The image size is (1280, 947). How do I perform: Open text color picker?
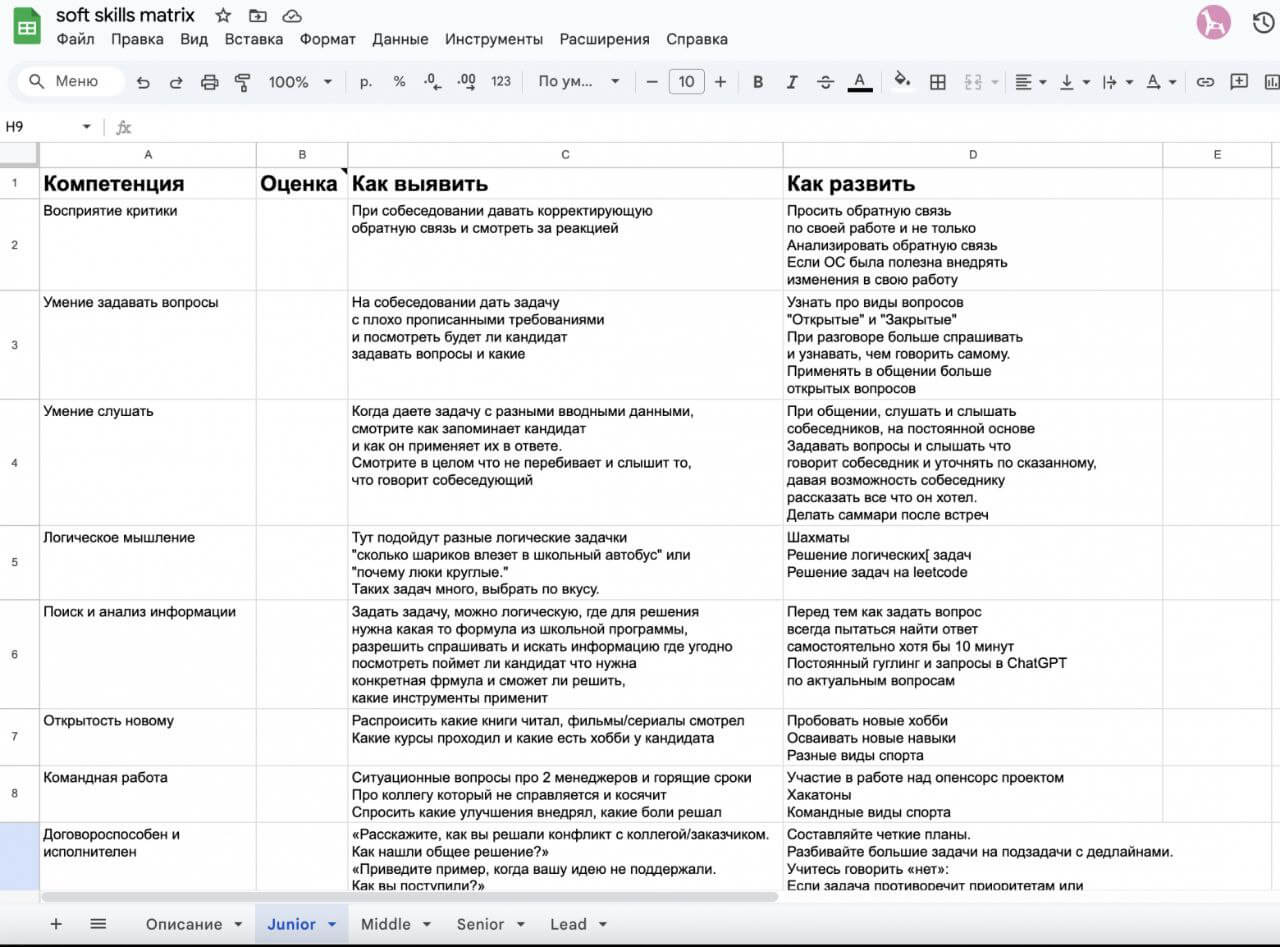tap(859, 82)
